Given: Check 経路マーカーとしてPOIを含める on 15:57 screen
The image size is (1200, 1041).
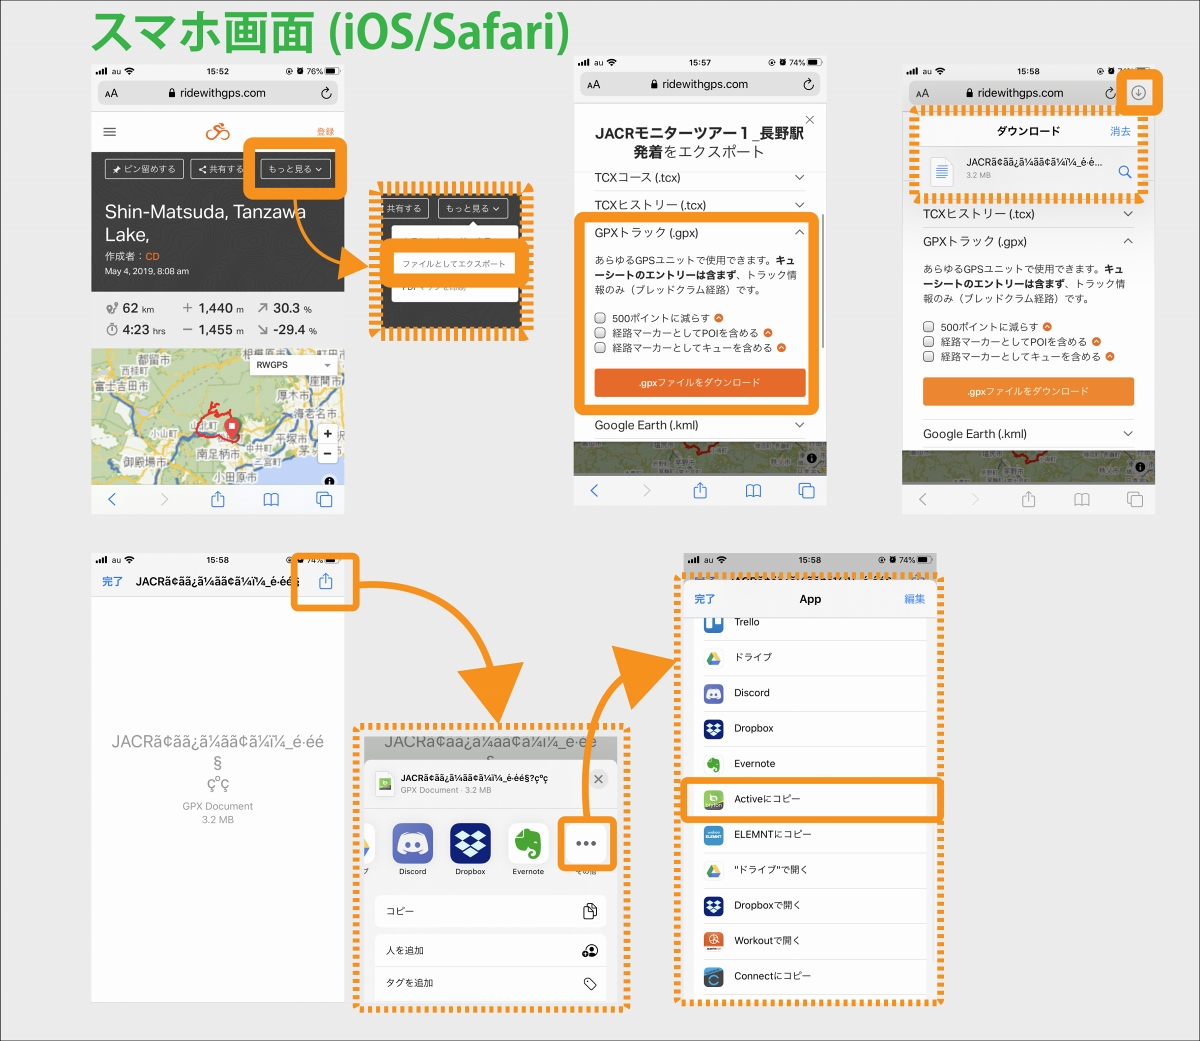Looking at the screenshot, I should (601, 333).
